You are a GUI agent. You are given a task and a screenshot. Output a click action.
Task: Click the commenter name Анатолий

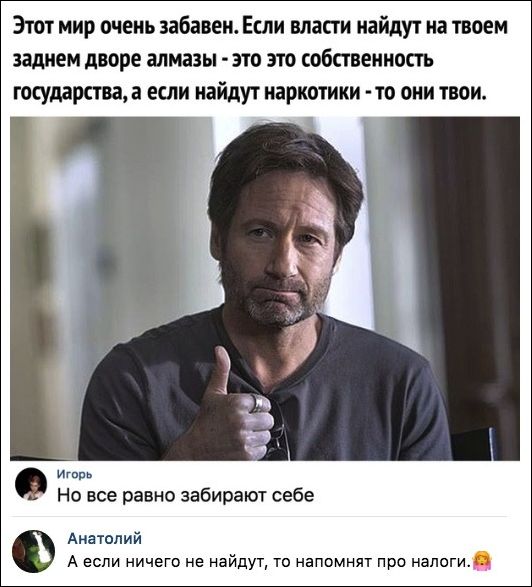pos(105,538)
